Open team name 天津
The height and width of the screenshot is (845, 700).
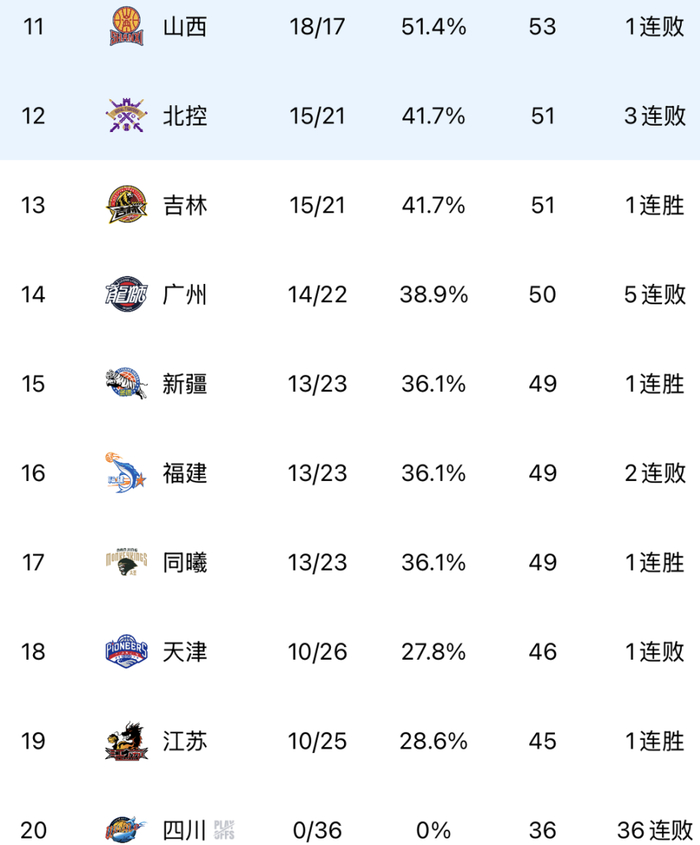pyautogui.click(x=185, y=652)
